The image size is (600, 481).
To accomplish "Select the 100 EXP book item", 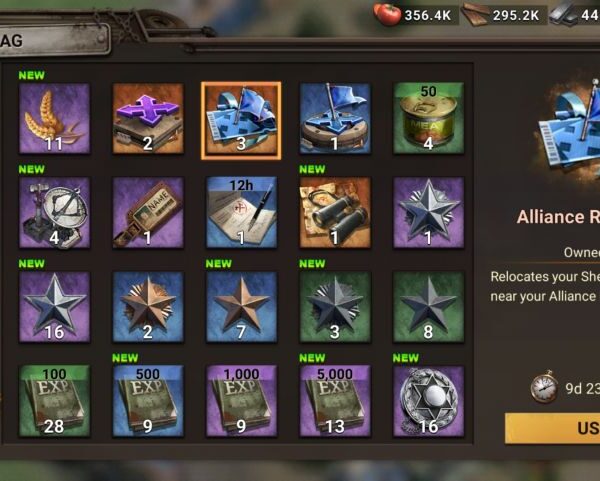I will [54, 401].
